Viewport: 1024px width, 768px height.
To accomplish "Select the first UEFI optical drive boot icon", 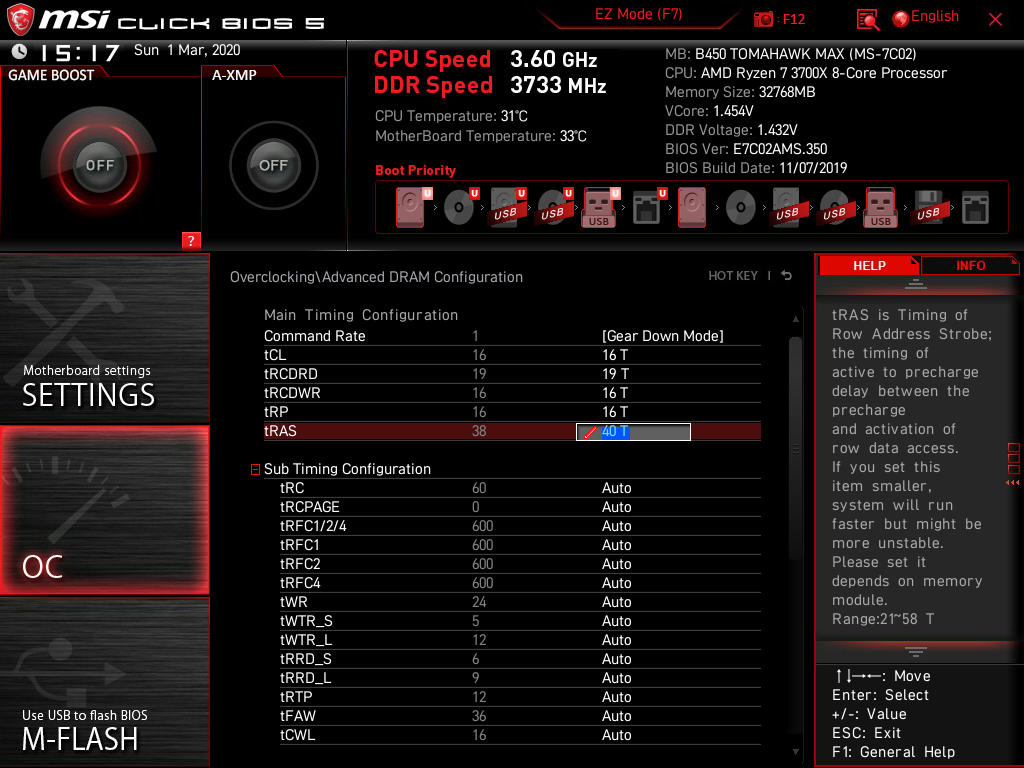I will pos(460,207).
